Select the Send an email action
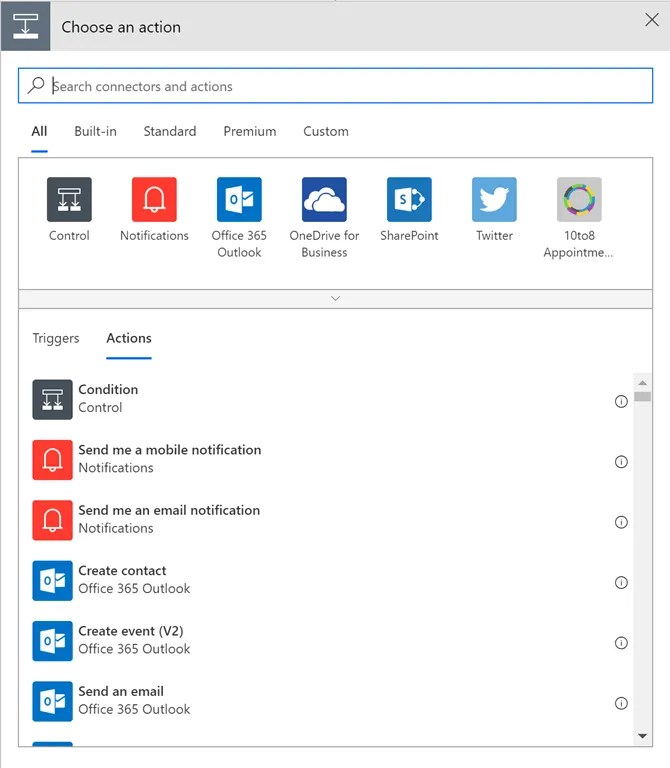This screenshot has height=768, width=670. tap(121, 691)
